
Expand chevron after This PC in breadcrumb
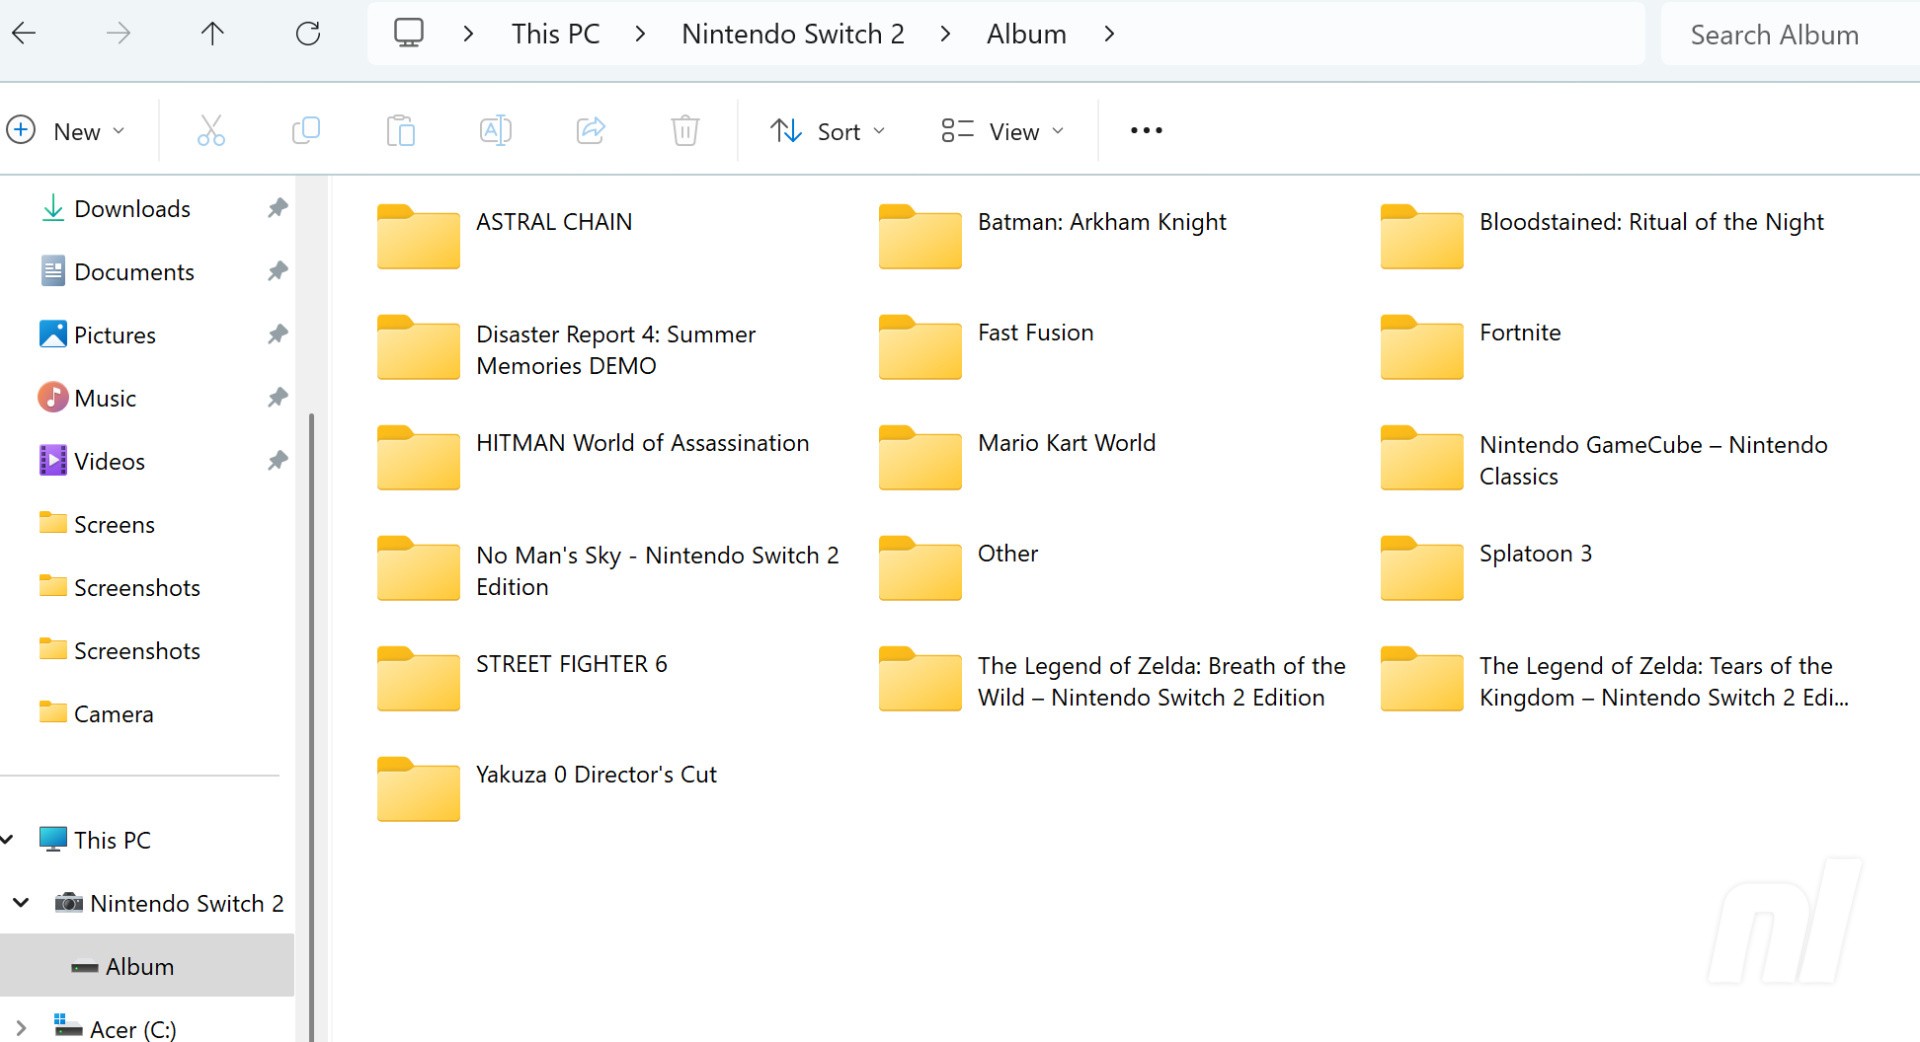(640, 34)
